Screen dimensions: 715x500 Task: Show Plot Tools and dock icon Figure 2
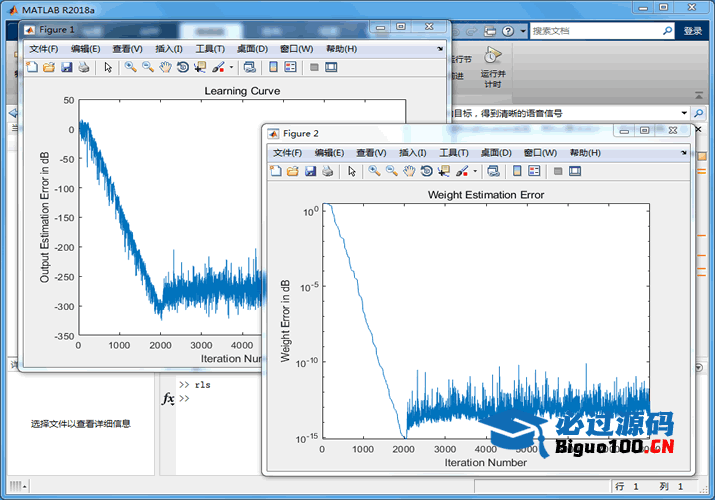575,171
